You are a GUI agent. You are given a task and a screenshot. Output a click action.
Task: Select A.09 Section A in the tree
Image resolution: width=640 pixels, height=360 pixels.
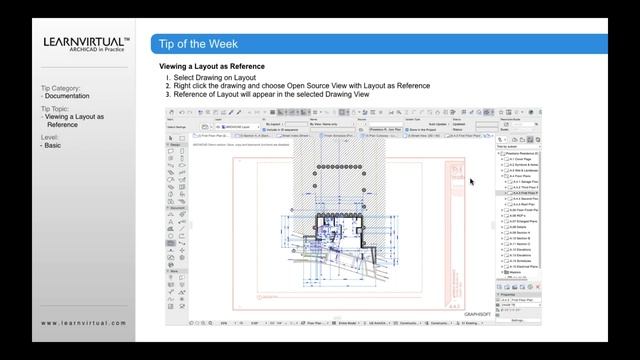click(x=516, y=233)
